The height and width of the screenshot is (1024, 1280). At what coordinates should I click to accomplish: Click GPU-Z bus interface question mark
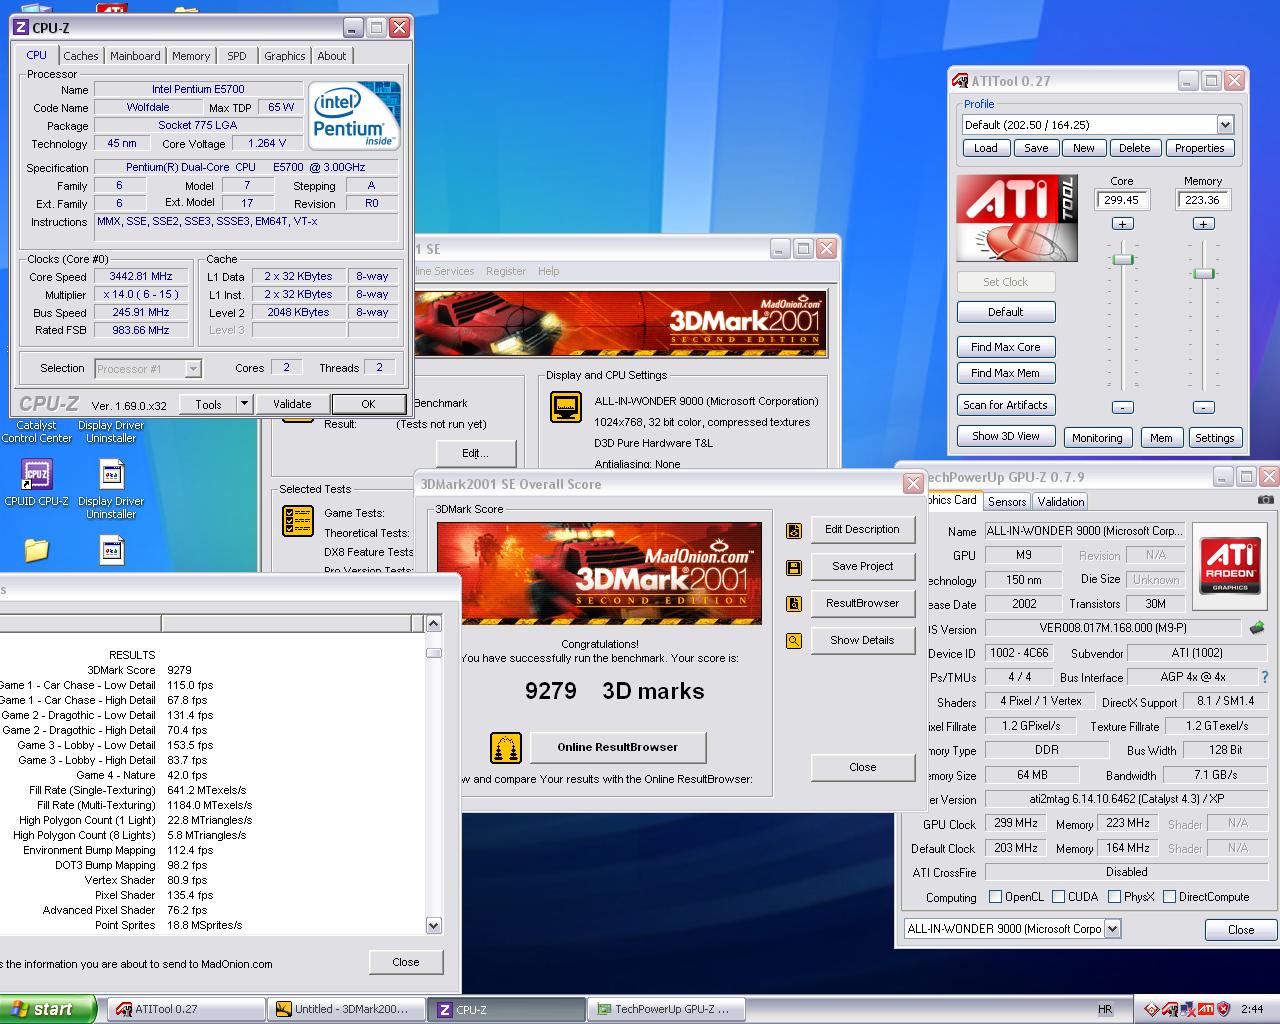pos(1265,677)
